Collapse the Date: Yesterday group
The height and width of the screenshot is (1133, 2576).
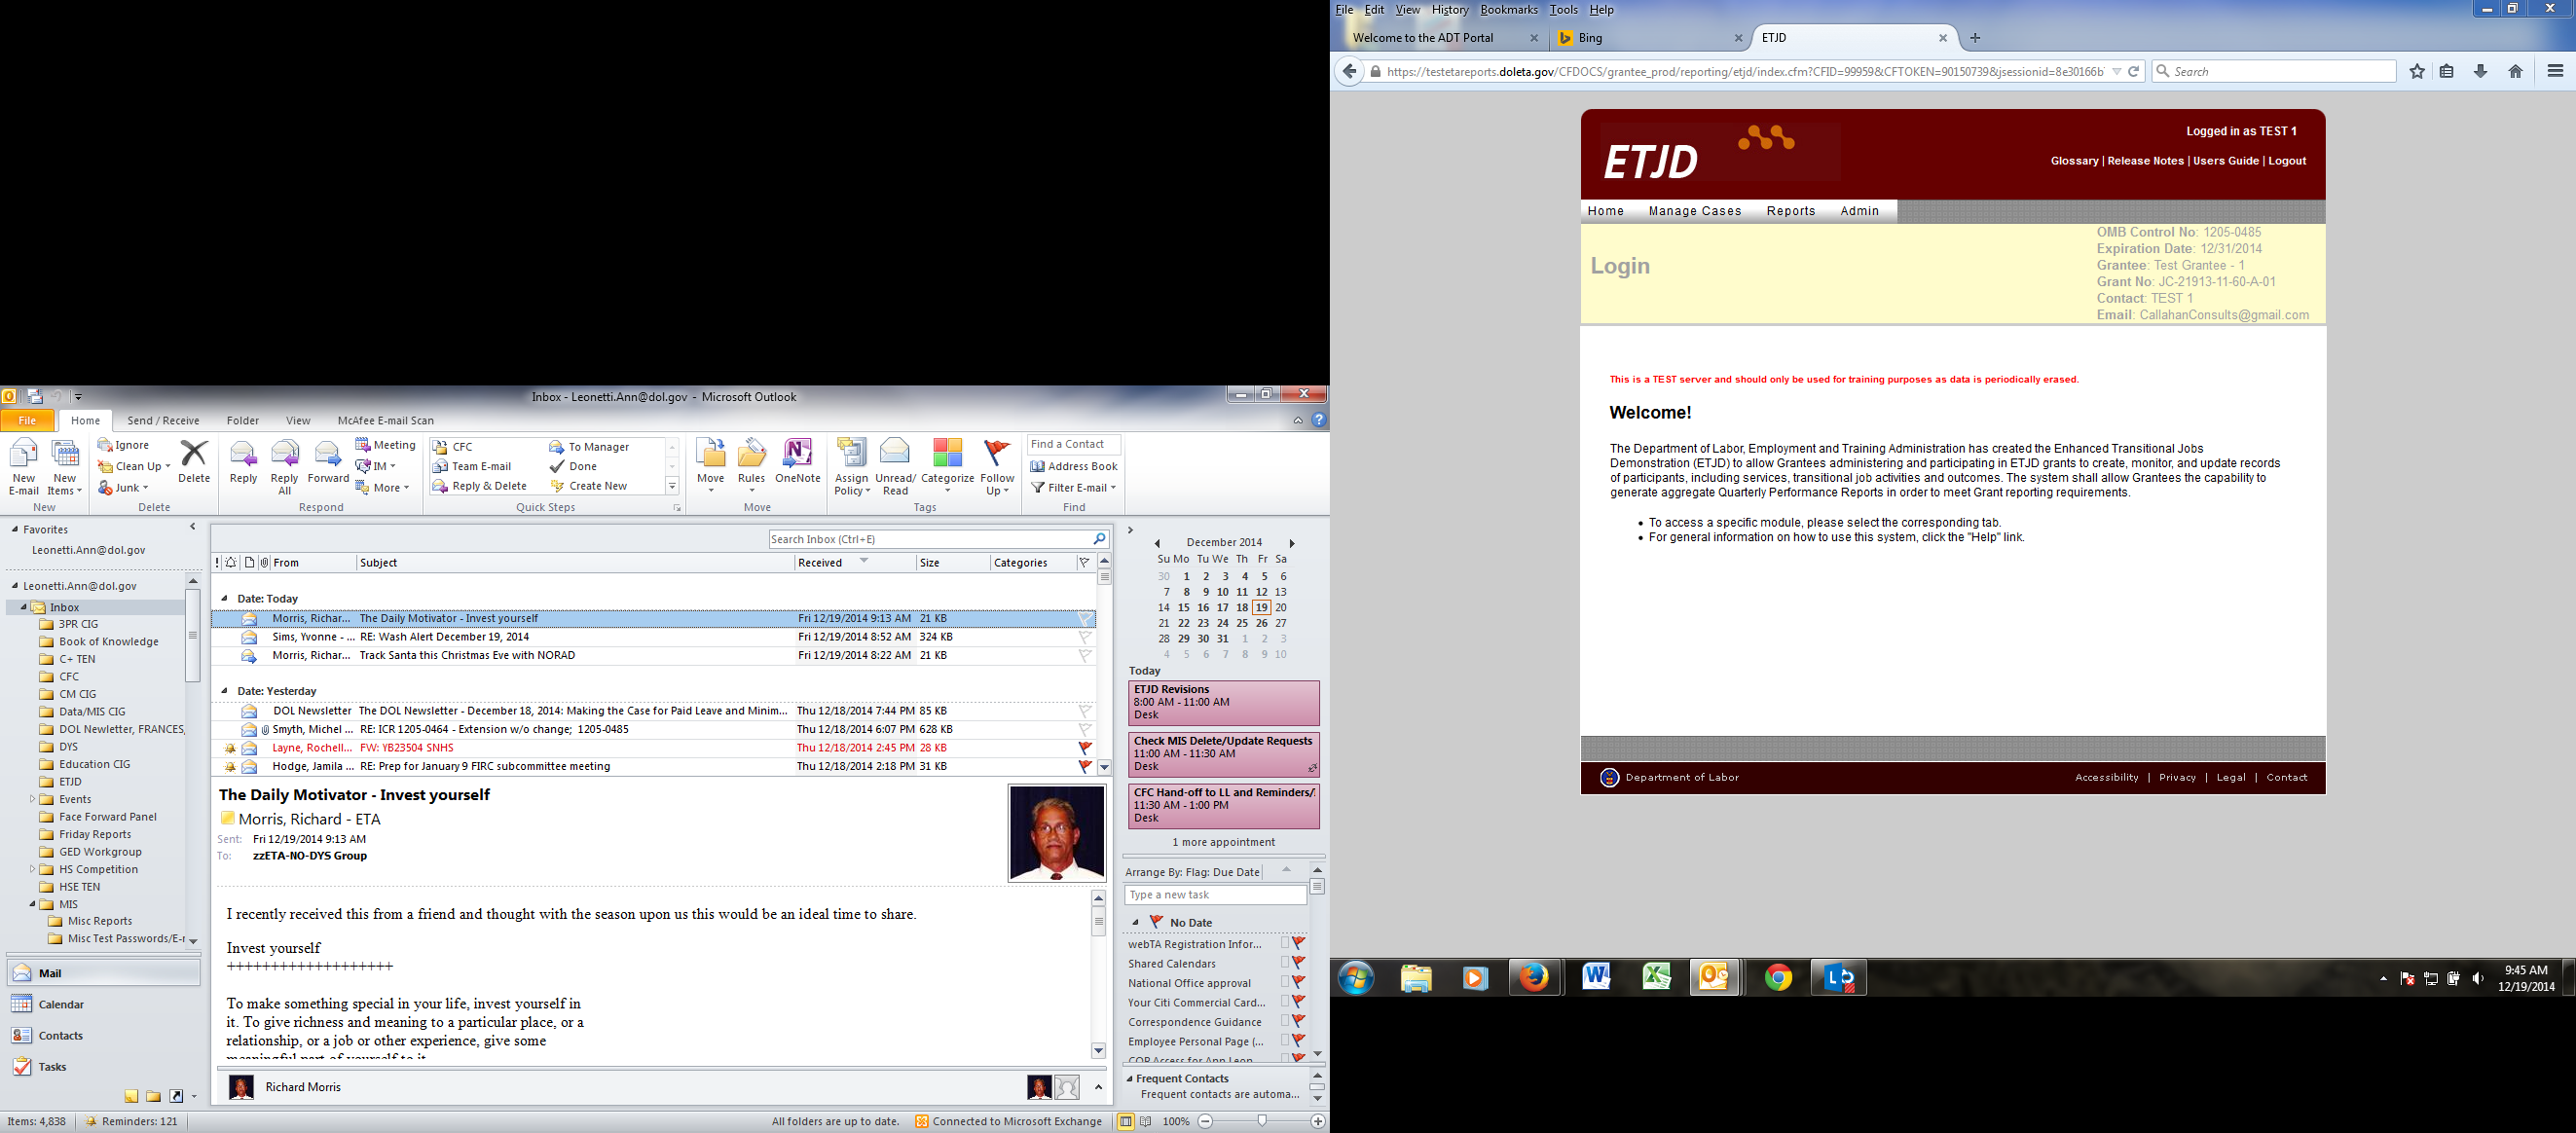point(224,691)
